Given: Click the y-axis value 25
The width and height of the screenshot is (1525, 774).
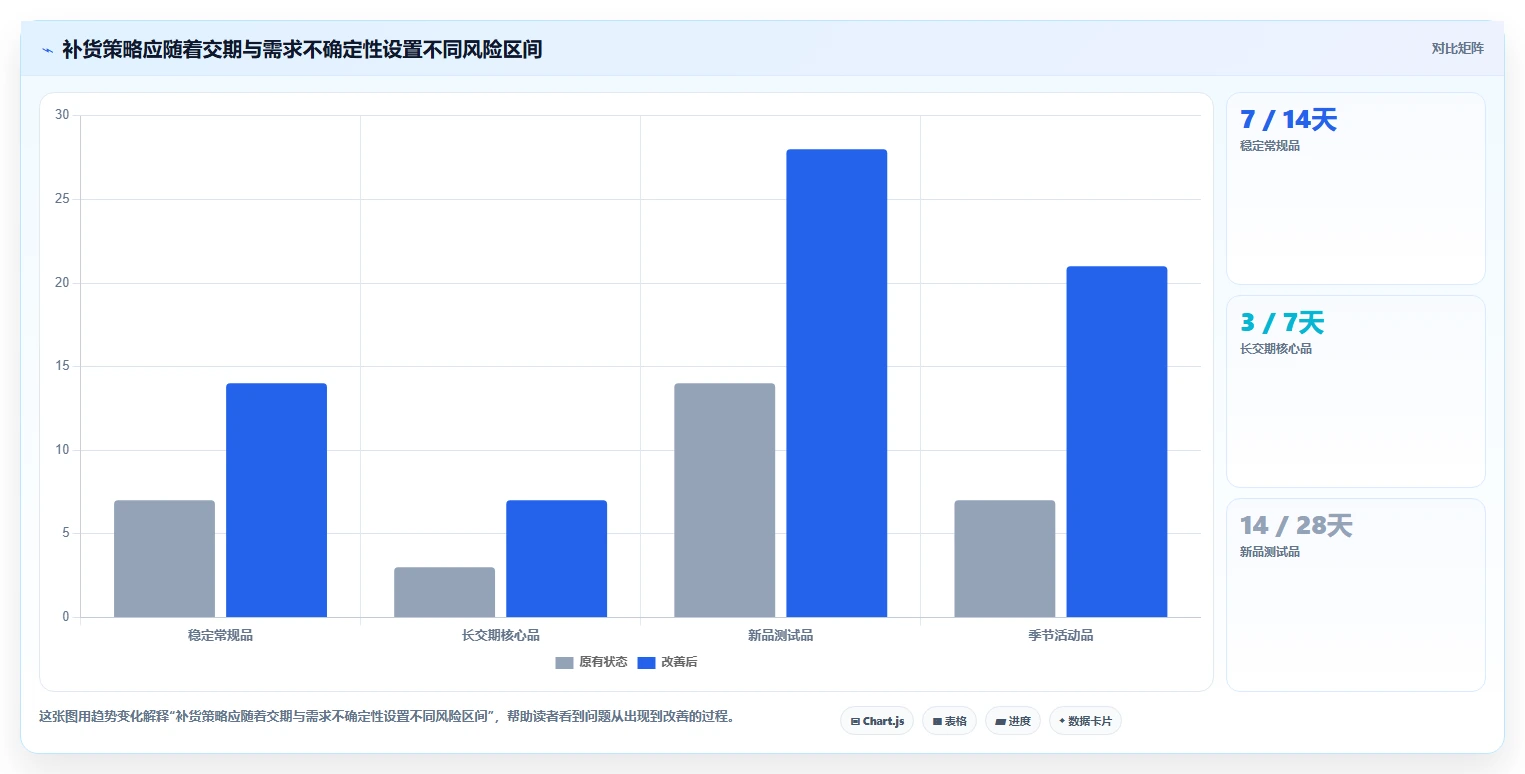Looking at the screenshot, I should tap(62, 199).
